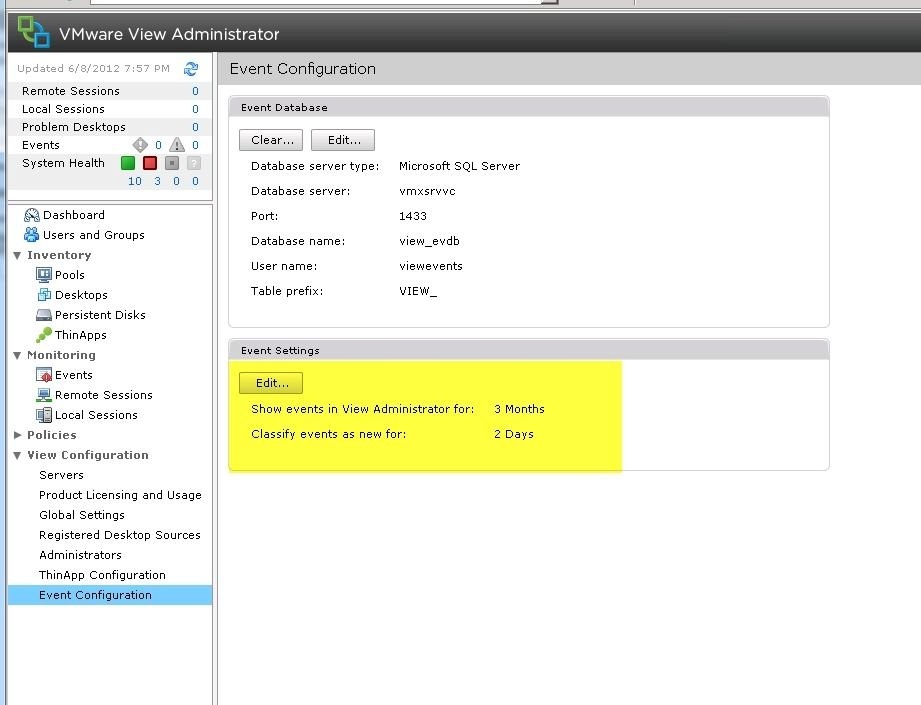Open ThinApps in Inventory
The width and height of the screenshot is (921, 705).
coord(81,335)
